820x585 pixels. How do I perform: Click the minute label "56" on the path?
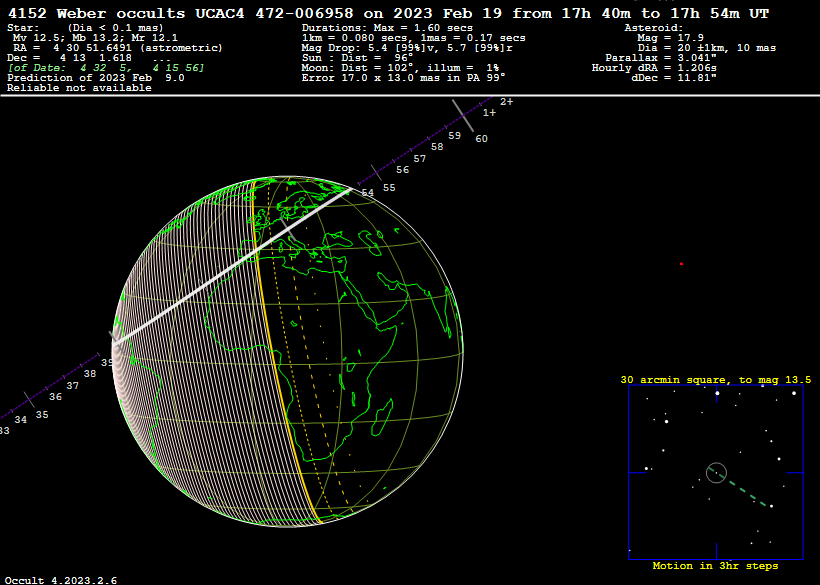[402, 169]
